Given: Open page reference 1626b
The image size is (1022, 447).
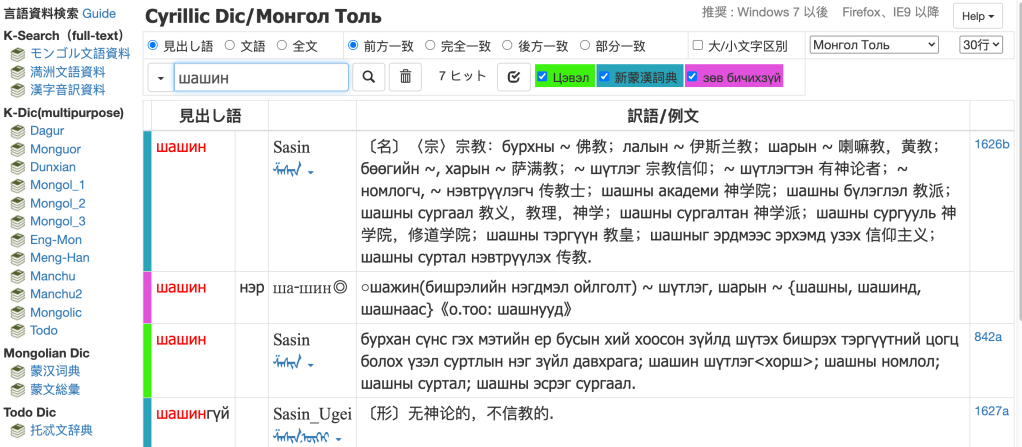Looking at the screenshot, I should (x=992, y=145).
